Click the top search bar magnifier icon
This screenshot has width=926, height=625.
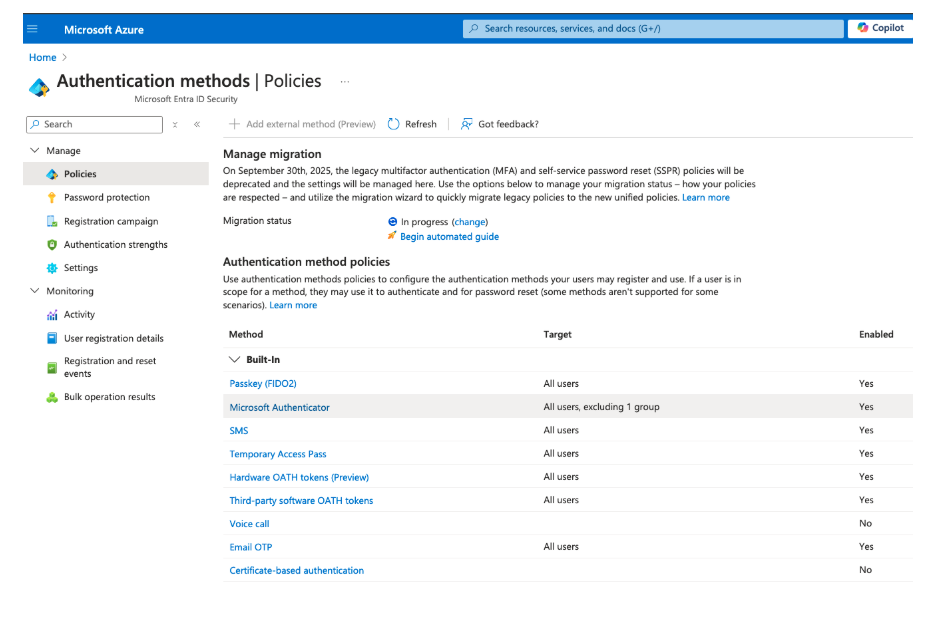click(474, 28)
